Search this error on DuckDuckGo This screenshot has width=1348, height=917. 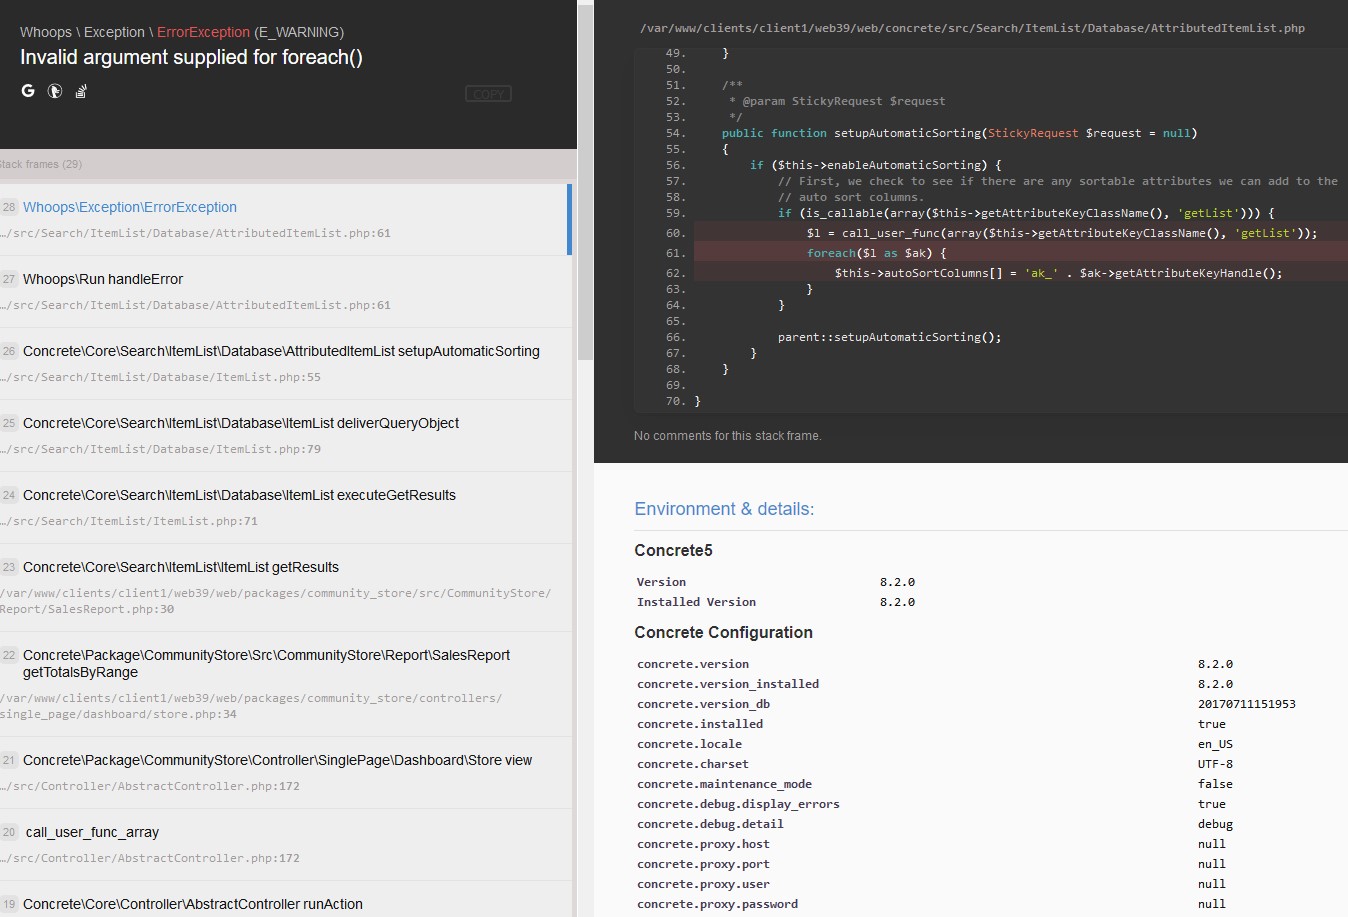pyautogui.click(x=54, y=91)
